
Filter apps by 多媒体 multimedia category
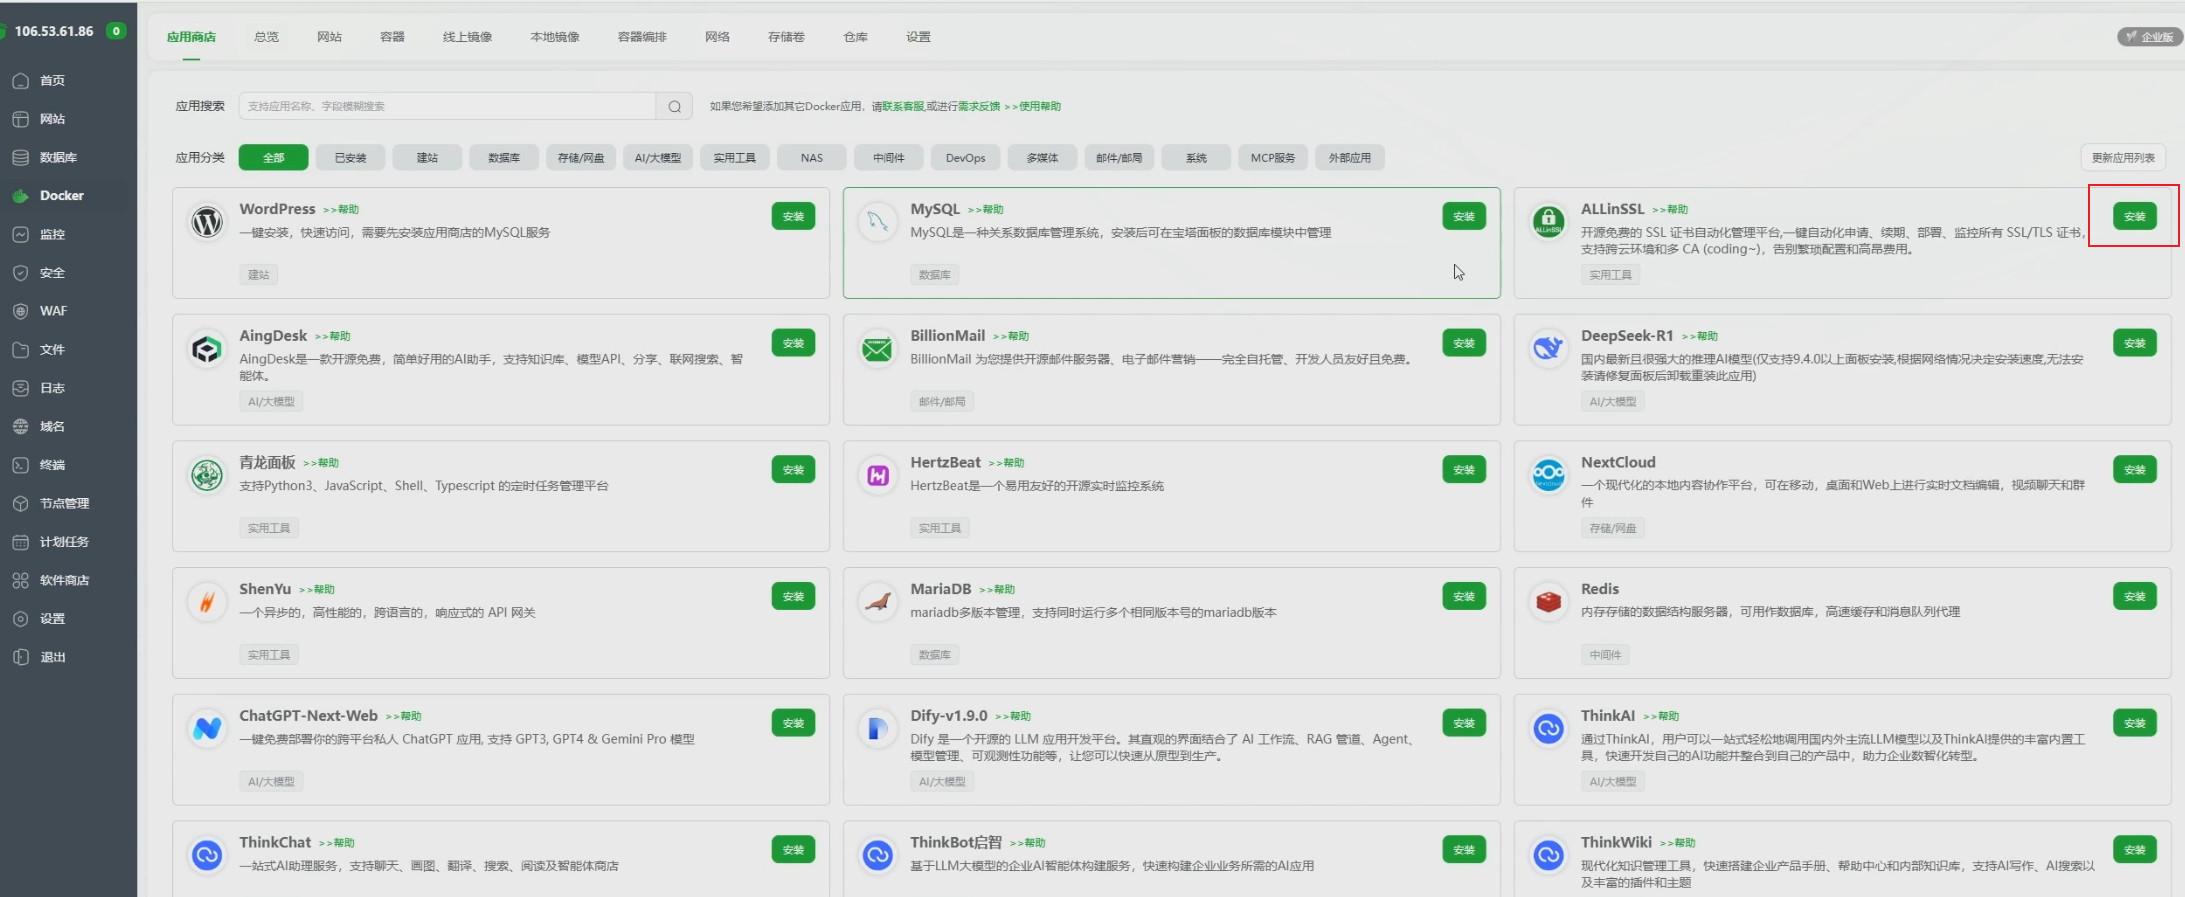pyautogui.click(x=1042, y=158)
